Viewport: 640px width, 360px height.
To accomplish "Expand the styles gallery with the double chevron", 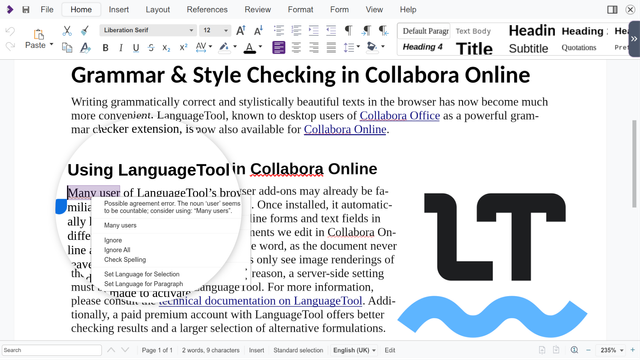I will pos(634,39).
